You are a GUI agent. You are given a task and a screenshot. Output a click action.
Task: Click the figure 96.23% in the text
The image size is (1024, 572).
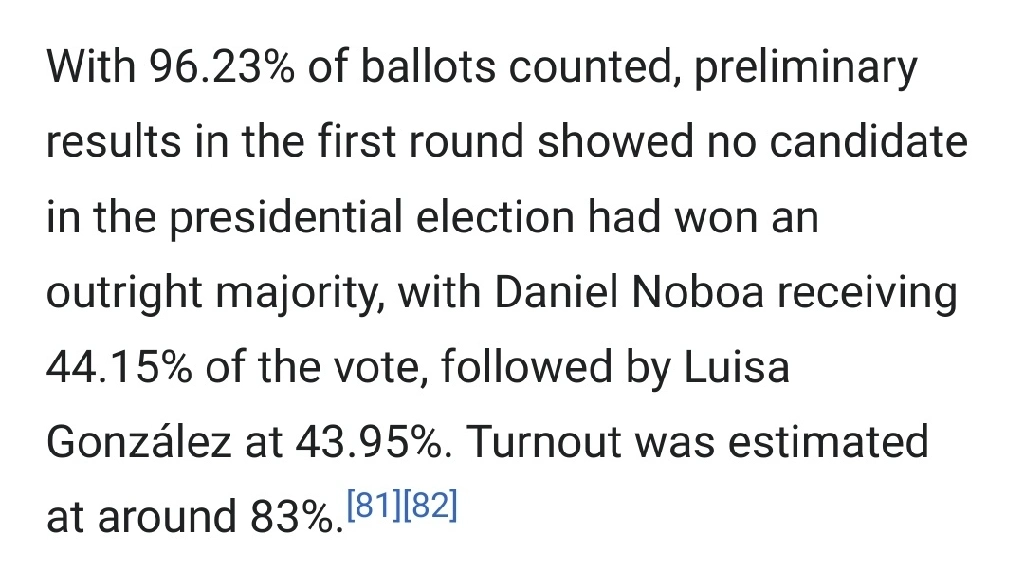click(x=222, y=67)
